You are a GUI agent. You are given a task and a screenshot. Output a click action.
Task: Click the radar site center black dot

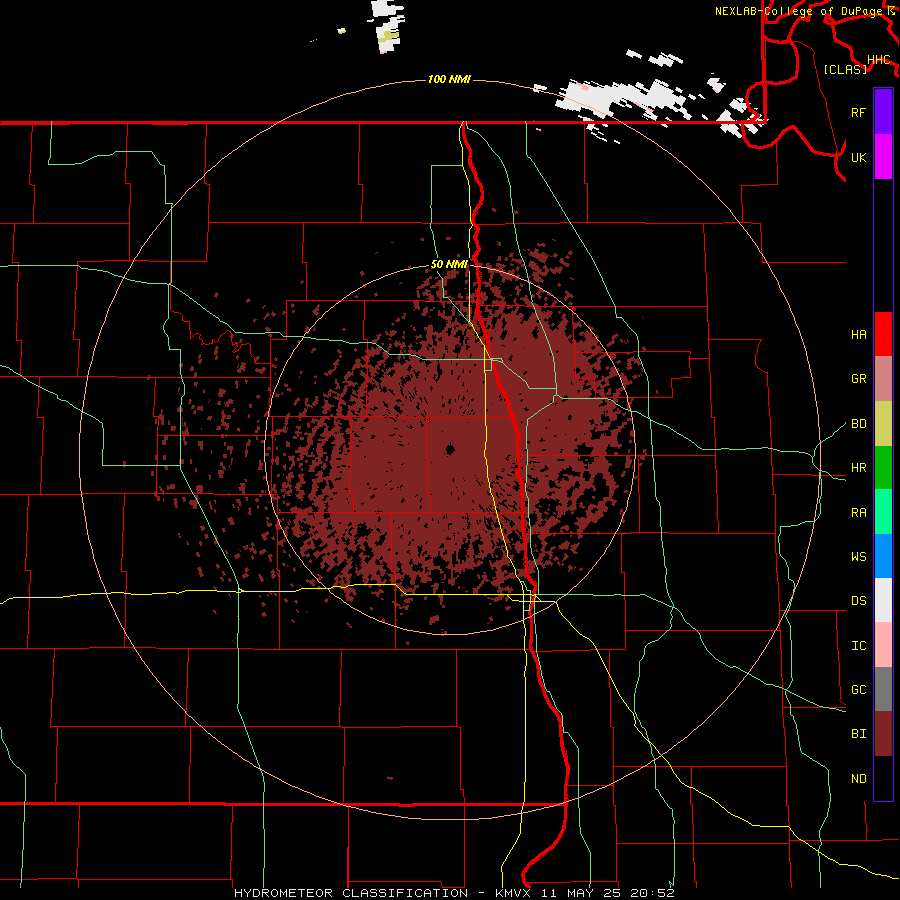[450, 449]
